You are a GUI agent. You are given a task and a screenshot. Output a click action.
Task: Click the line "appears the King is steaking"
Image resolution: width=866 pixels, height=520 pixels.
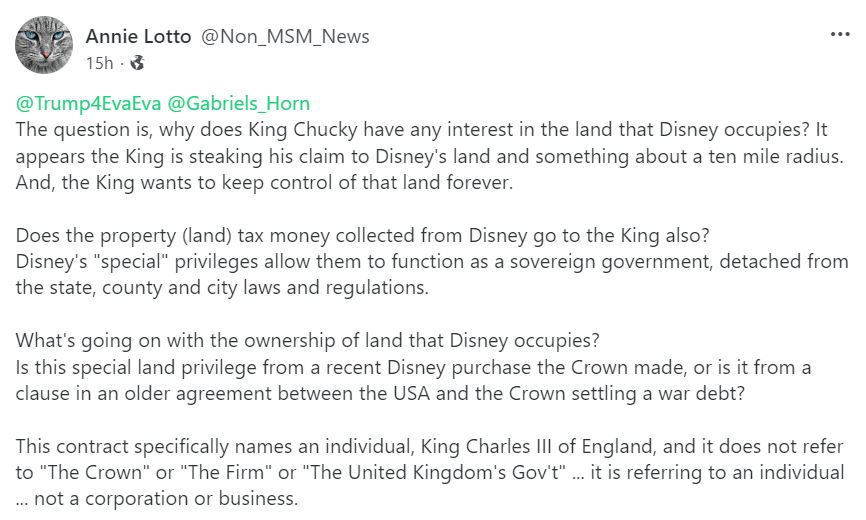pyautogui.click(x=429, y=156)
